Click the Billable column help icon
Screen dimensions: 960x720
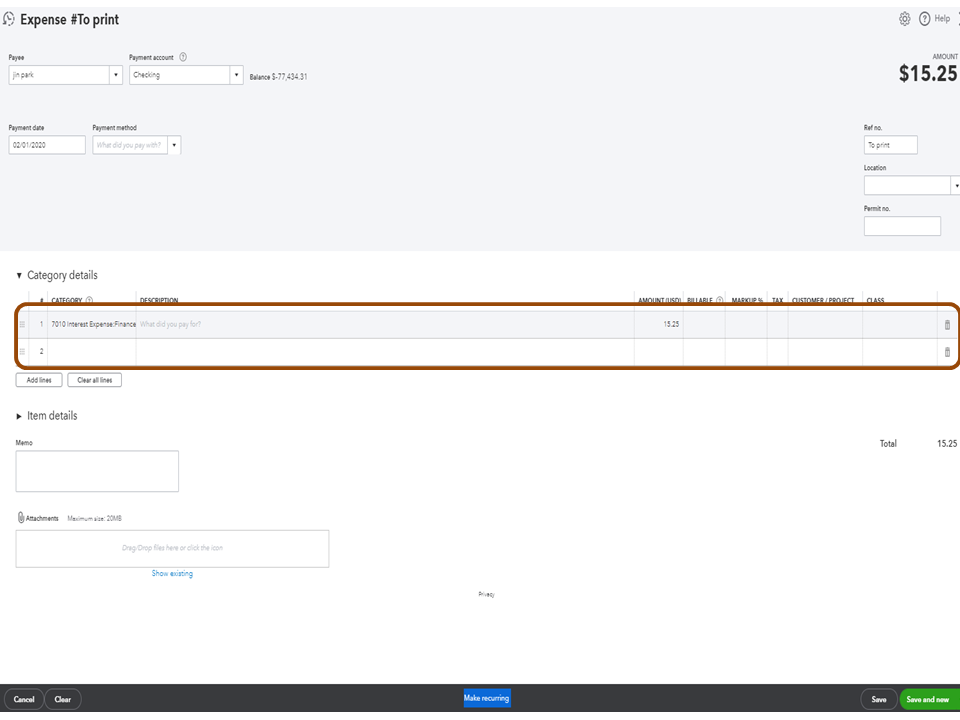(x=719, y=300)
